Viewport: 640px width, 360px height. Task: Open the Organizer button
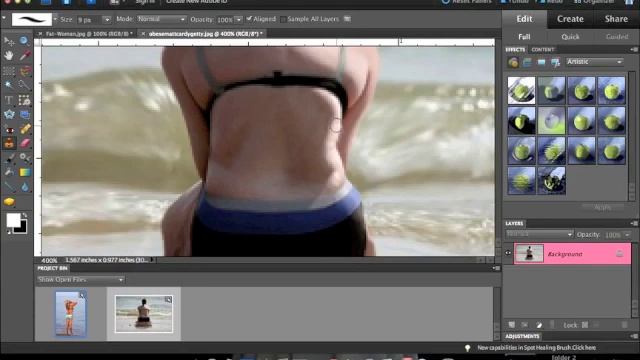594,2
